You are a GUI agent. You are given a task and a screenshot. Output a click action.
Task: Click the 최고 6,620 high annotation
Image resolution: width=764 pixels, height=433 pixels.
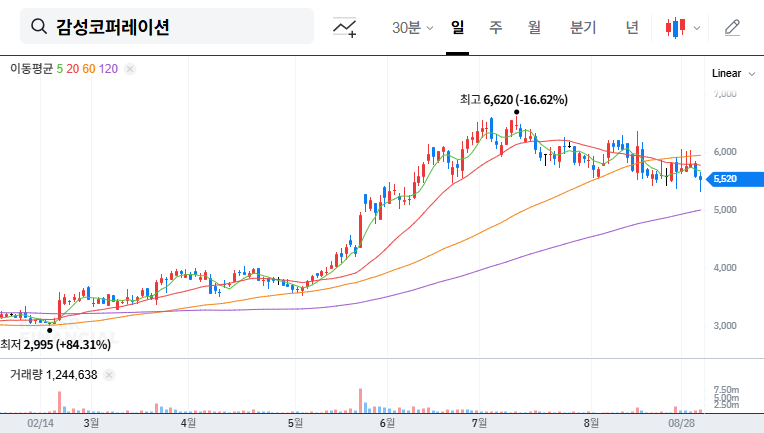[514, 99]
